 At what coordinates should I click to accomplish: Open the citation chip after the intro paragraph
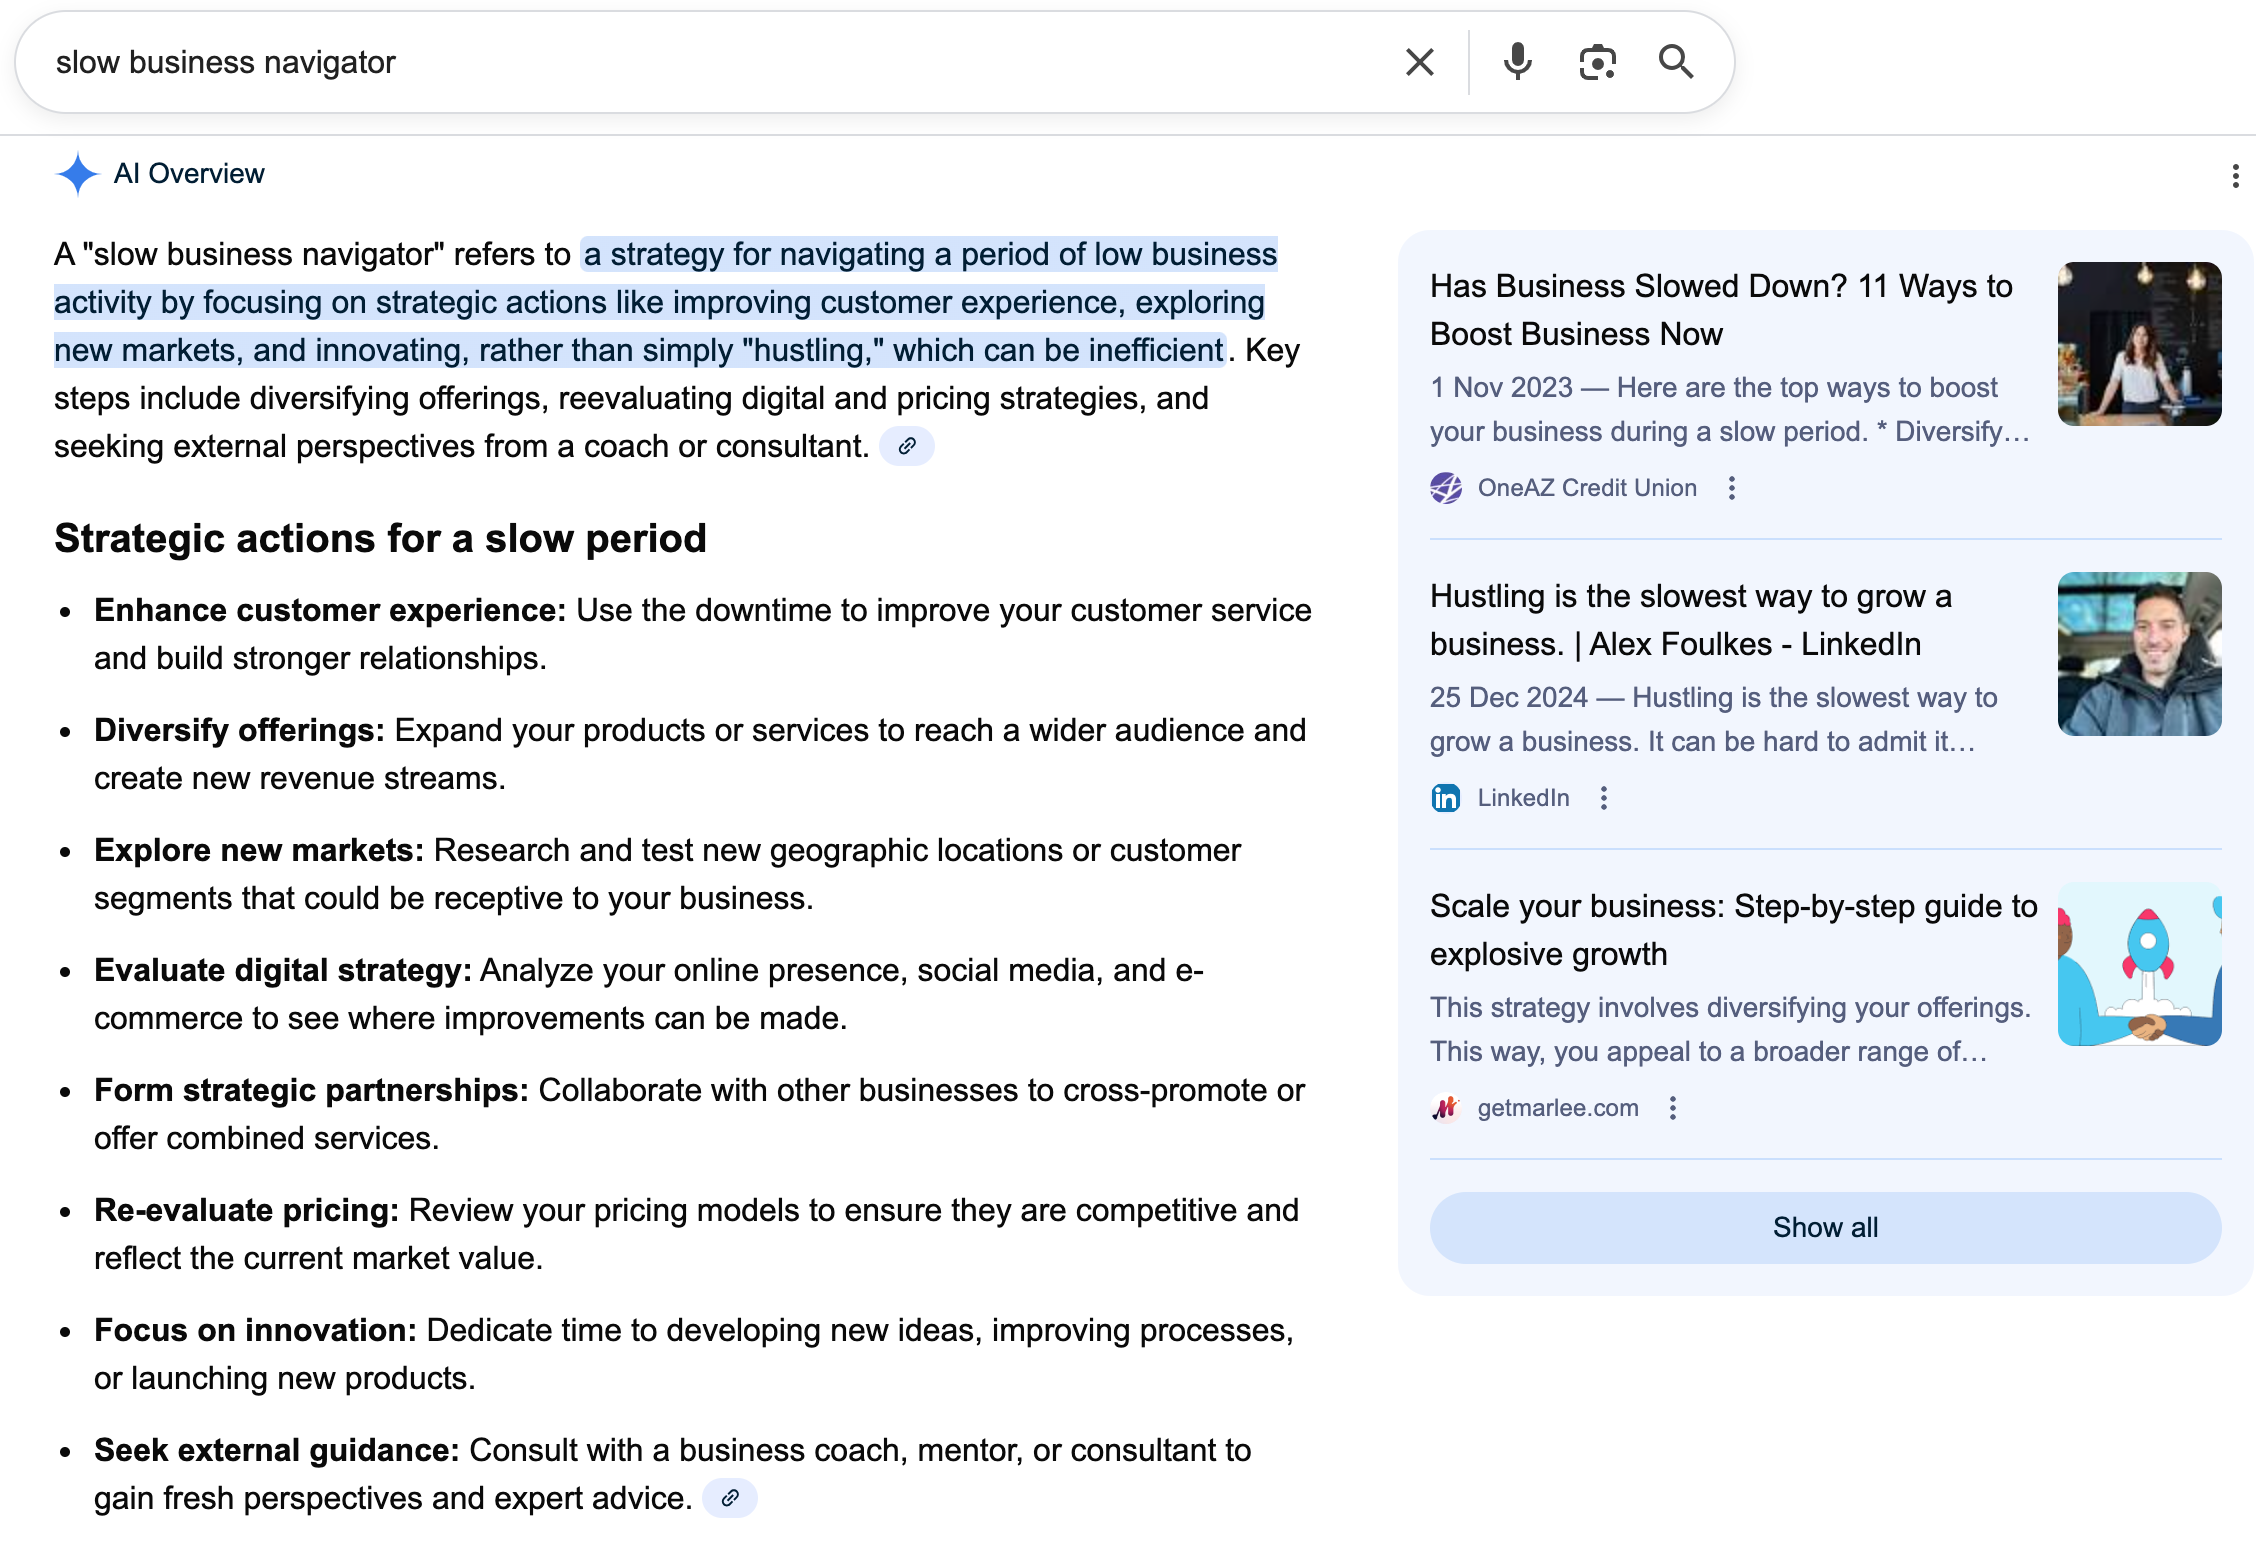coord(908,446)
